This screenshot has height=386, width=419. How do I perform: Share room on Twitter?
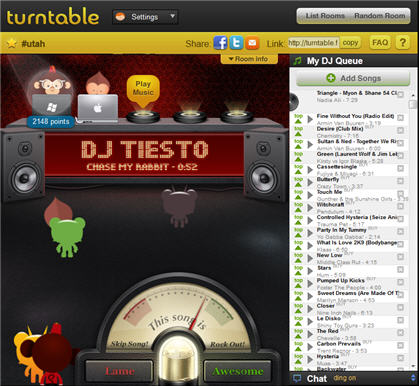tap(236, 43)
